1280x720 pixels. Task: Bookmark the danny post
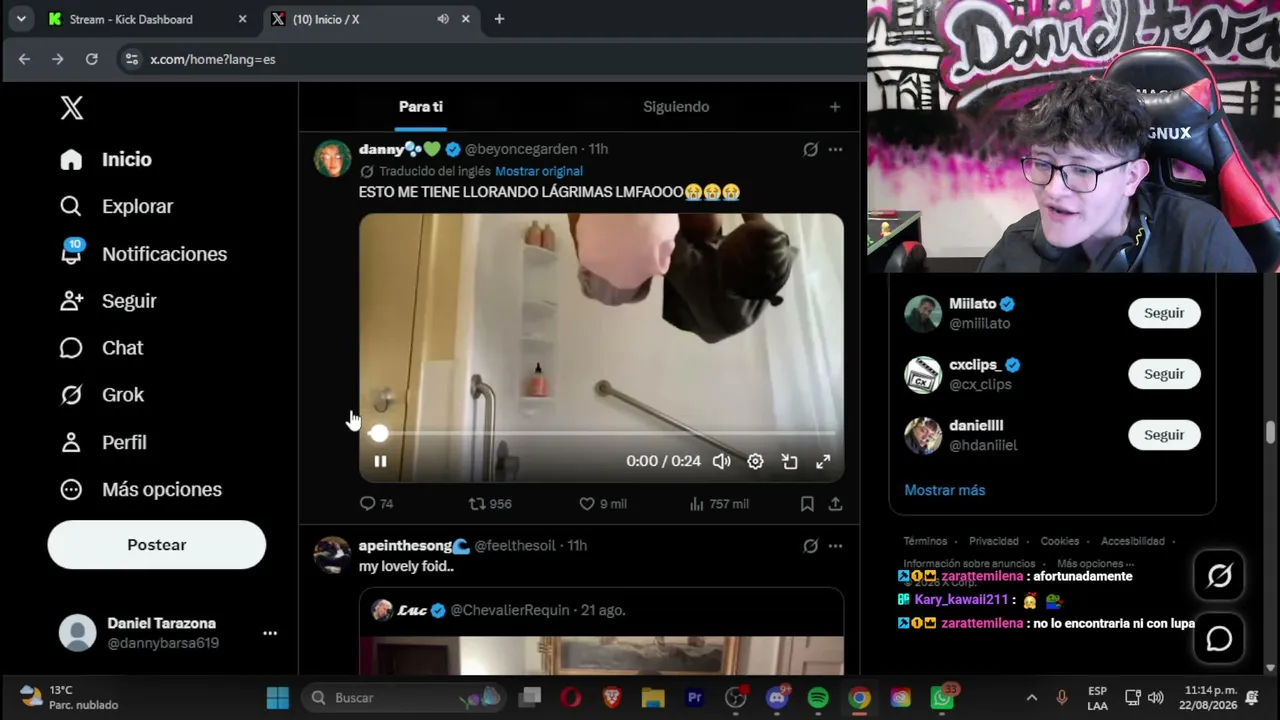(807, 504)
